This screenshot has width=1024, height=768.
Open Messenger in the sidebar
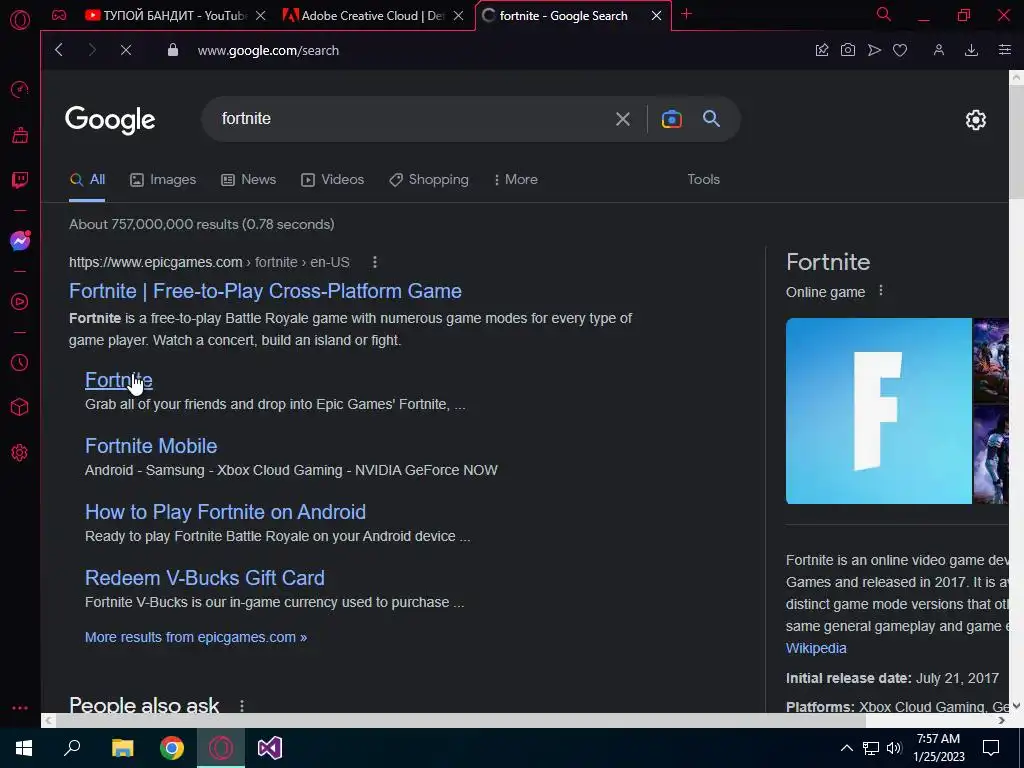coord(20,241)
